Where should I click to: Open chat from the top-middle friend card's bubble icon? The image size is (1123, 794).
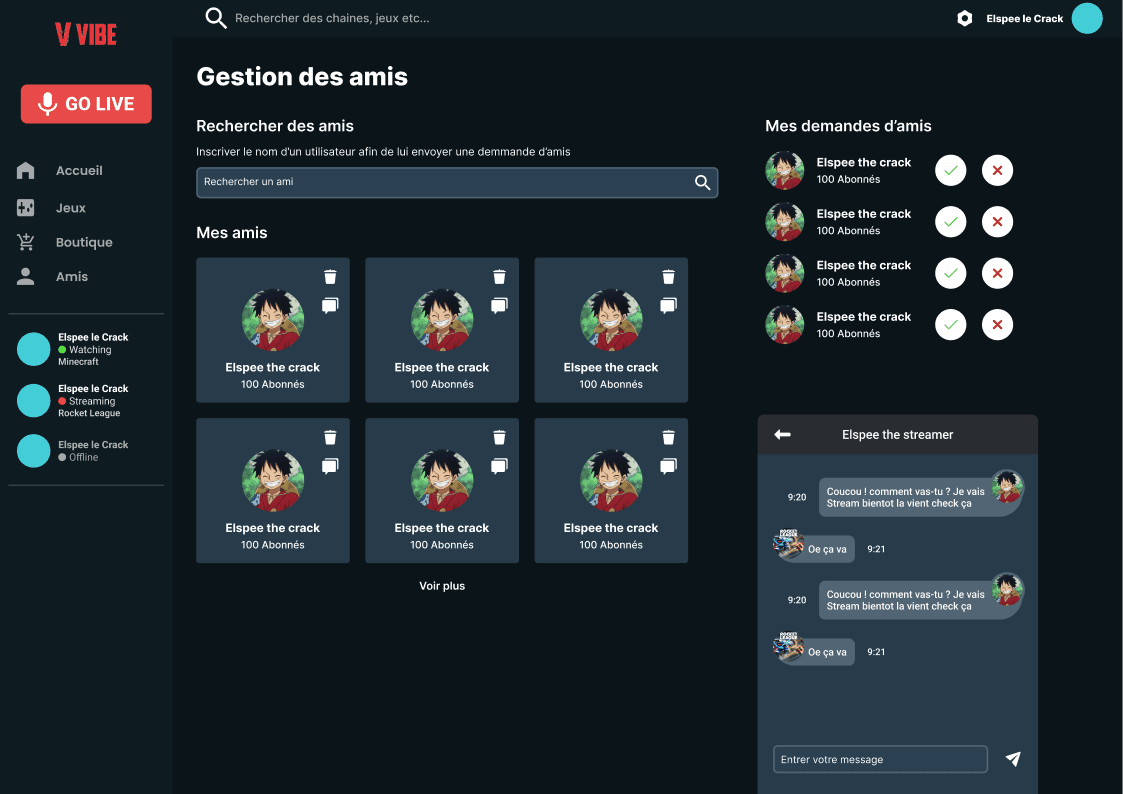pos(499,306)
